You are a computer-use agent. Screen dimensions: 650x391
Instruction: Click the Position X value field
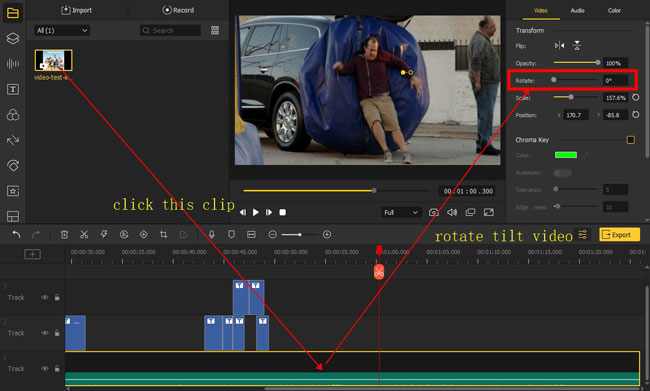[576, 115]
